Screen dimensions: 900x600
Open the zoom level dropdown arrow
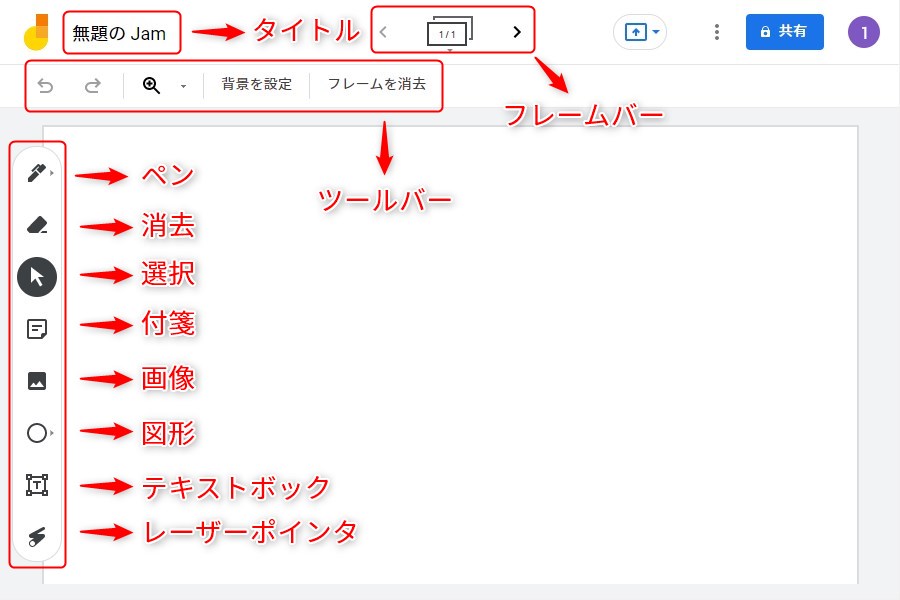click(x=183, y=86)
